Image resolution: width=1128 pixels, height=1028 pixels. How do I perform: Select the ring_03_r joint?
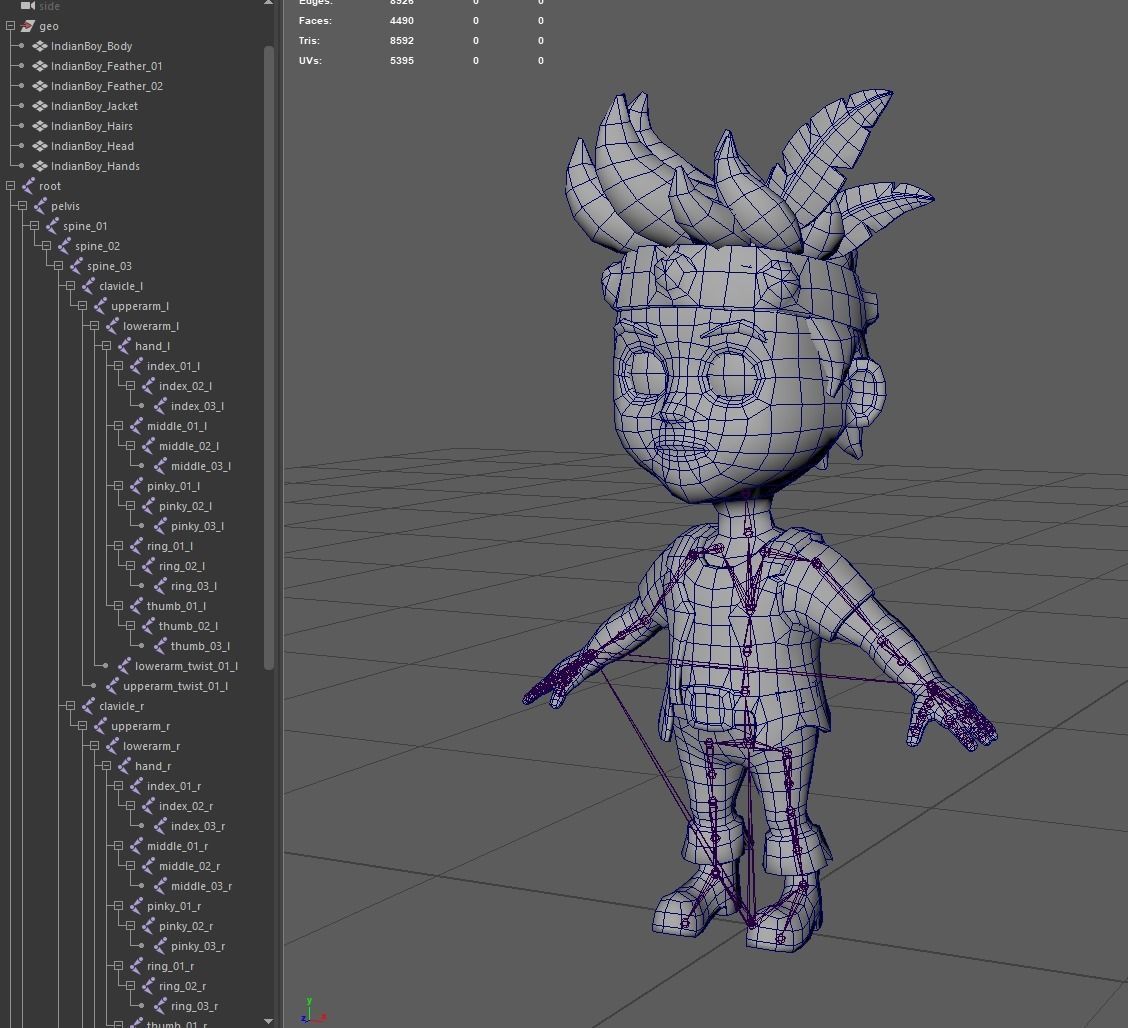[x=194, y=1006]
